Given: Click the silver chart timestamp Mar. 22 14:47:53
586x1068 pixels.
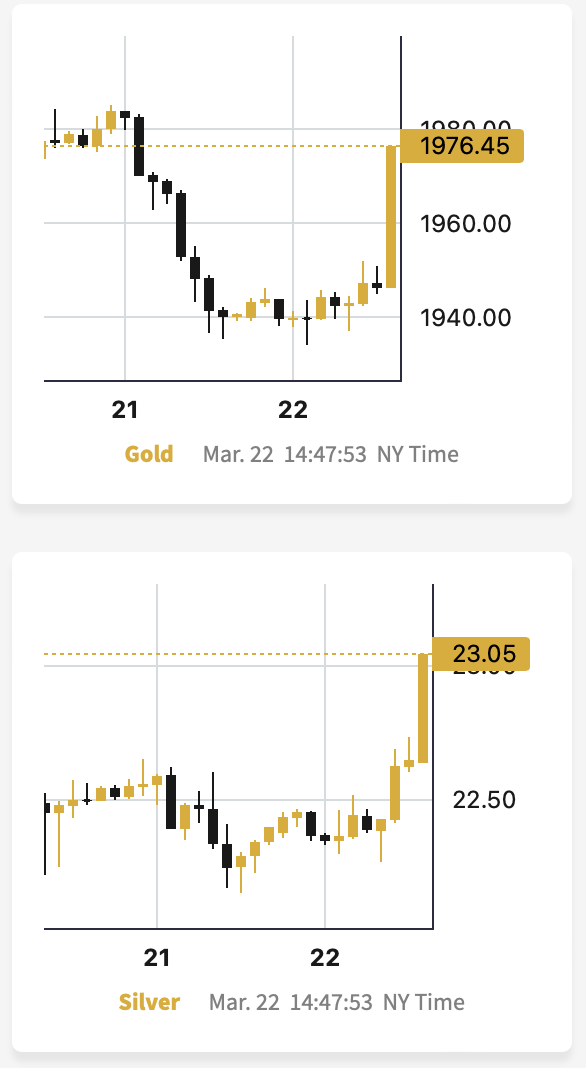Looking at the screenshot, I should pos(292,1003).
